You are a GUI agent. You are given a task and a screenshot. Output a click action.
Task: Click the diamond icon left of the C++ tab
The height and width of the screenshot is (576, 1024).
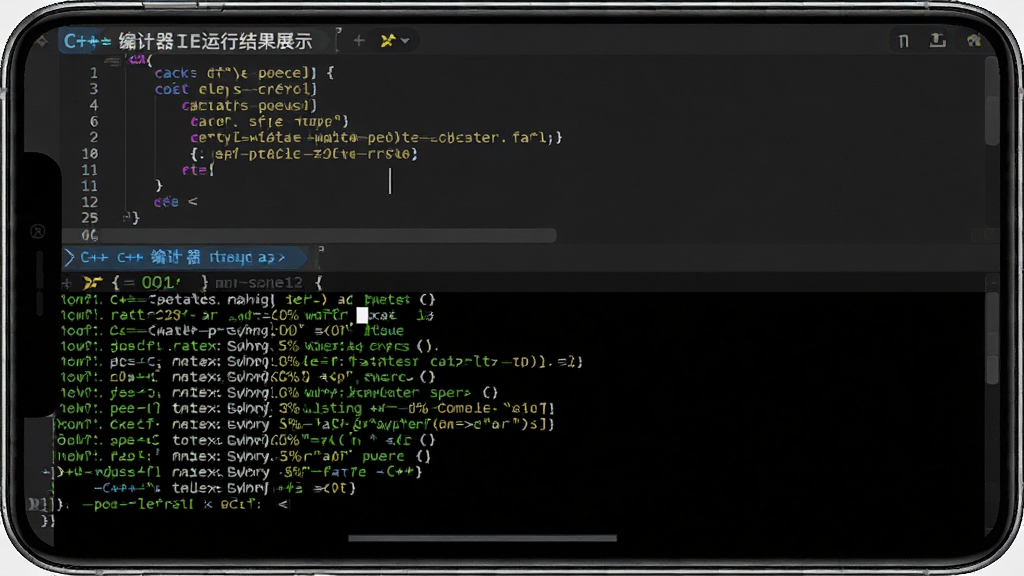click(x=43, y=42)
